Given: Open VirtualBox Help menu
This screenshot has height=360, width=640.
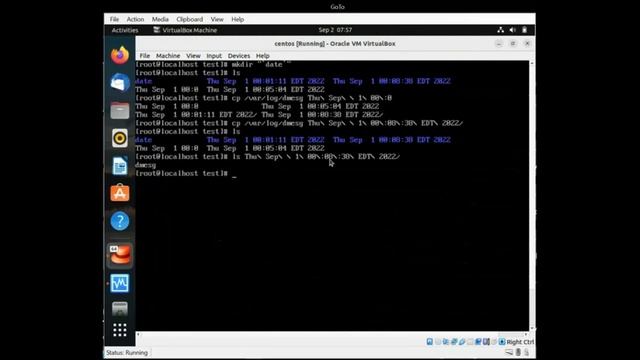Looking at the screenshot, I should coord(262,56).
